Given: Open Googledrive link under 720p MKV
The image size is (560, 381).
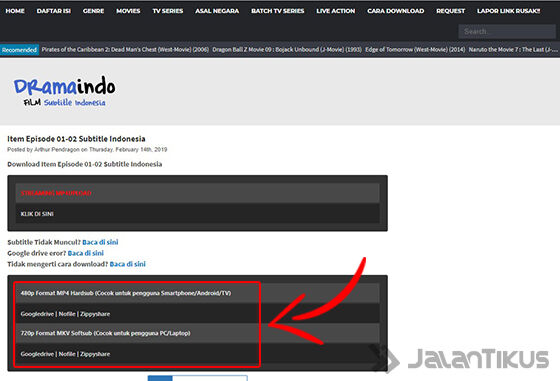Looking at the screenshot, I should 37,354.
